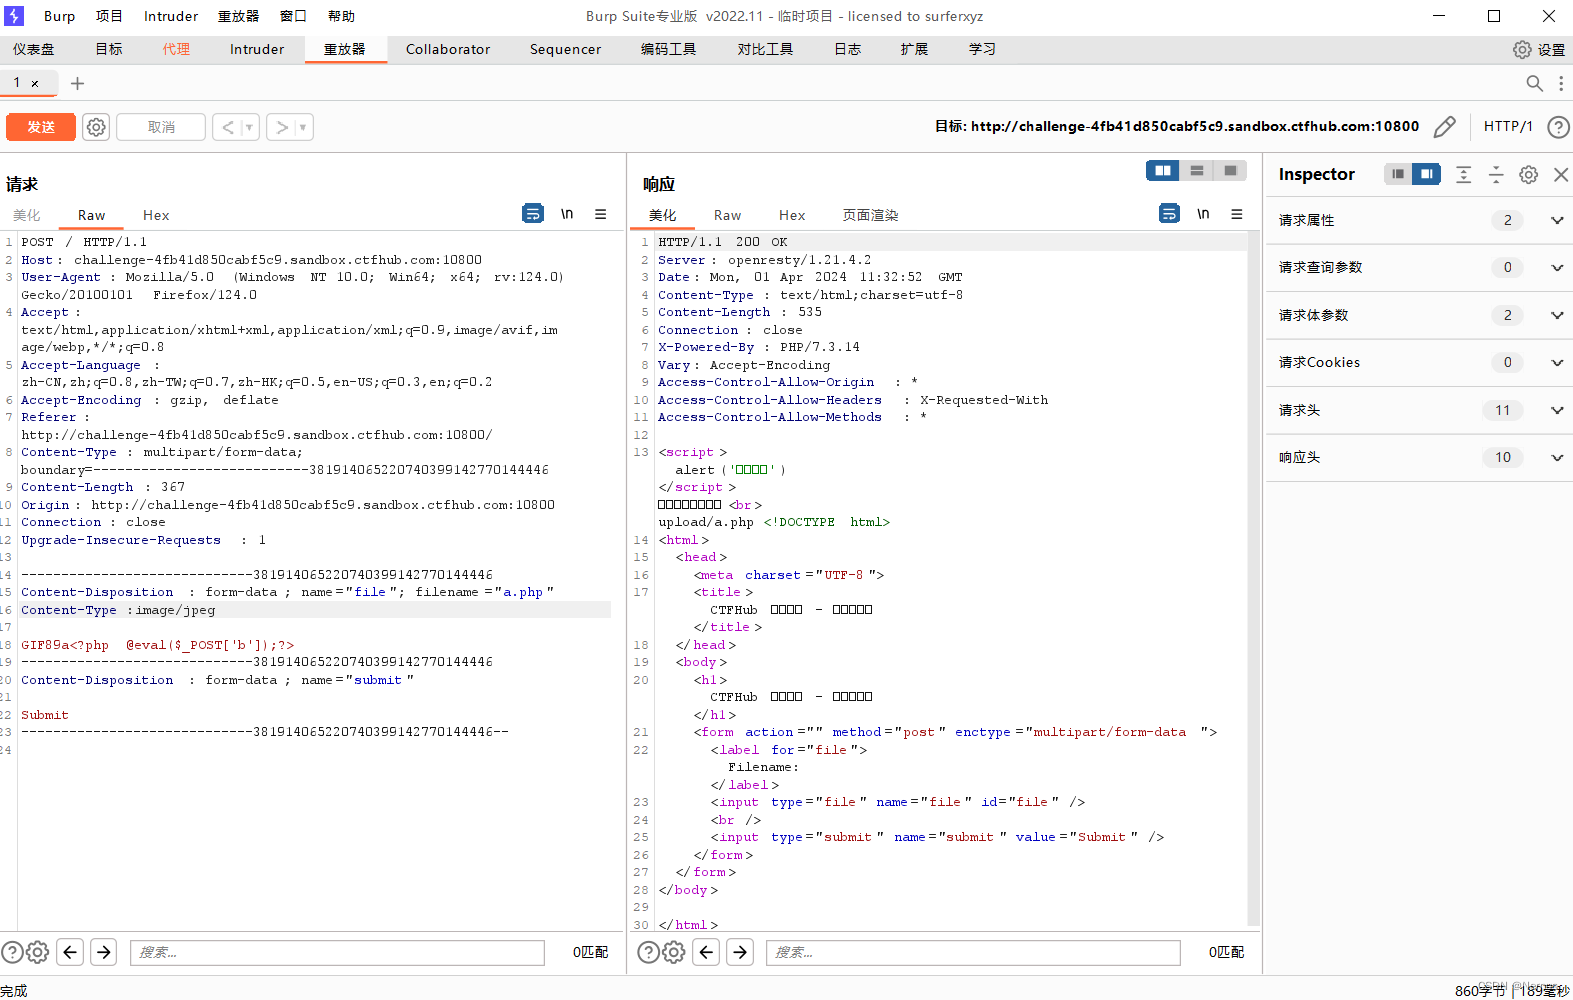1573x1000 pixels.
Task: Open response 页面渲染 render tab
Action: [870, 215]
